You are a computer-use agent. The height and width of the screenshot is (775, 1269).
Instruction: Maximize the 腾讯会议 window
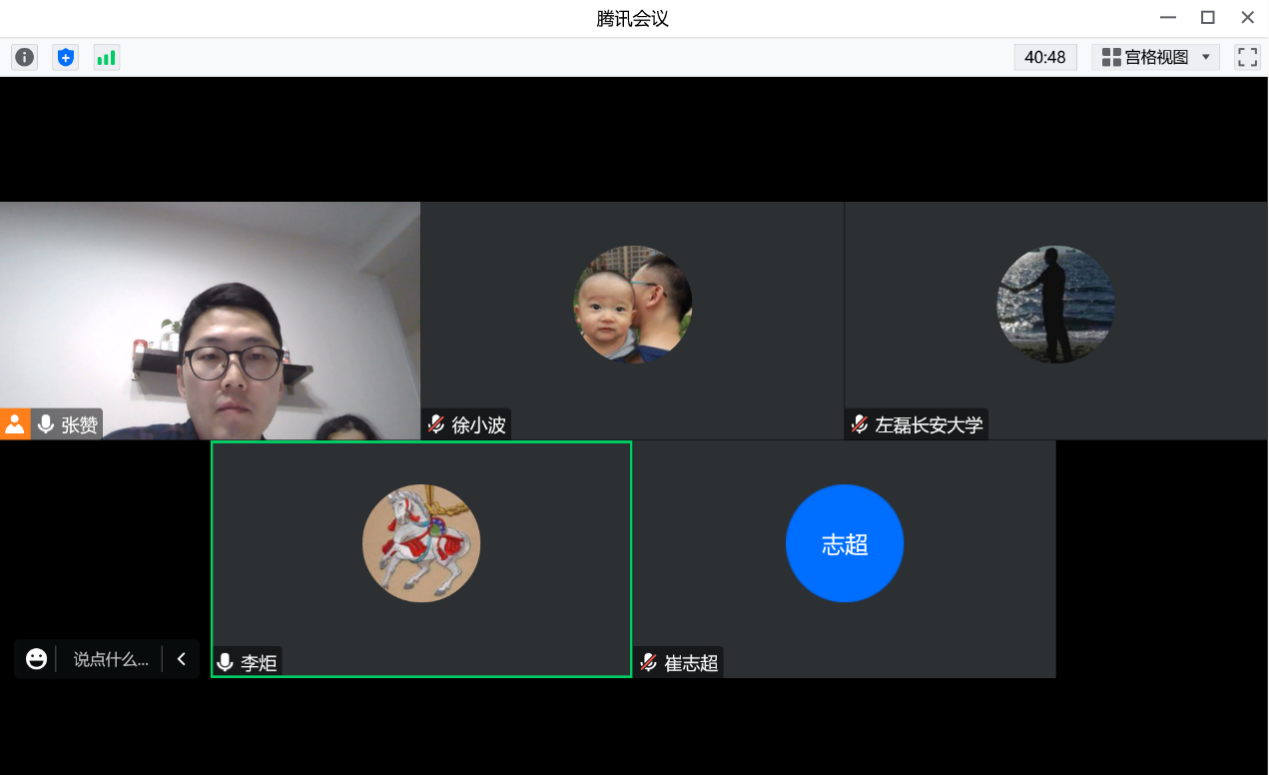[x=1207, y=17]
